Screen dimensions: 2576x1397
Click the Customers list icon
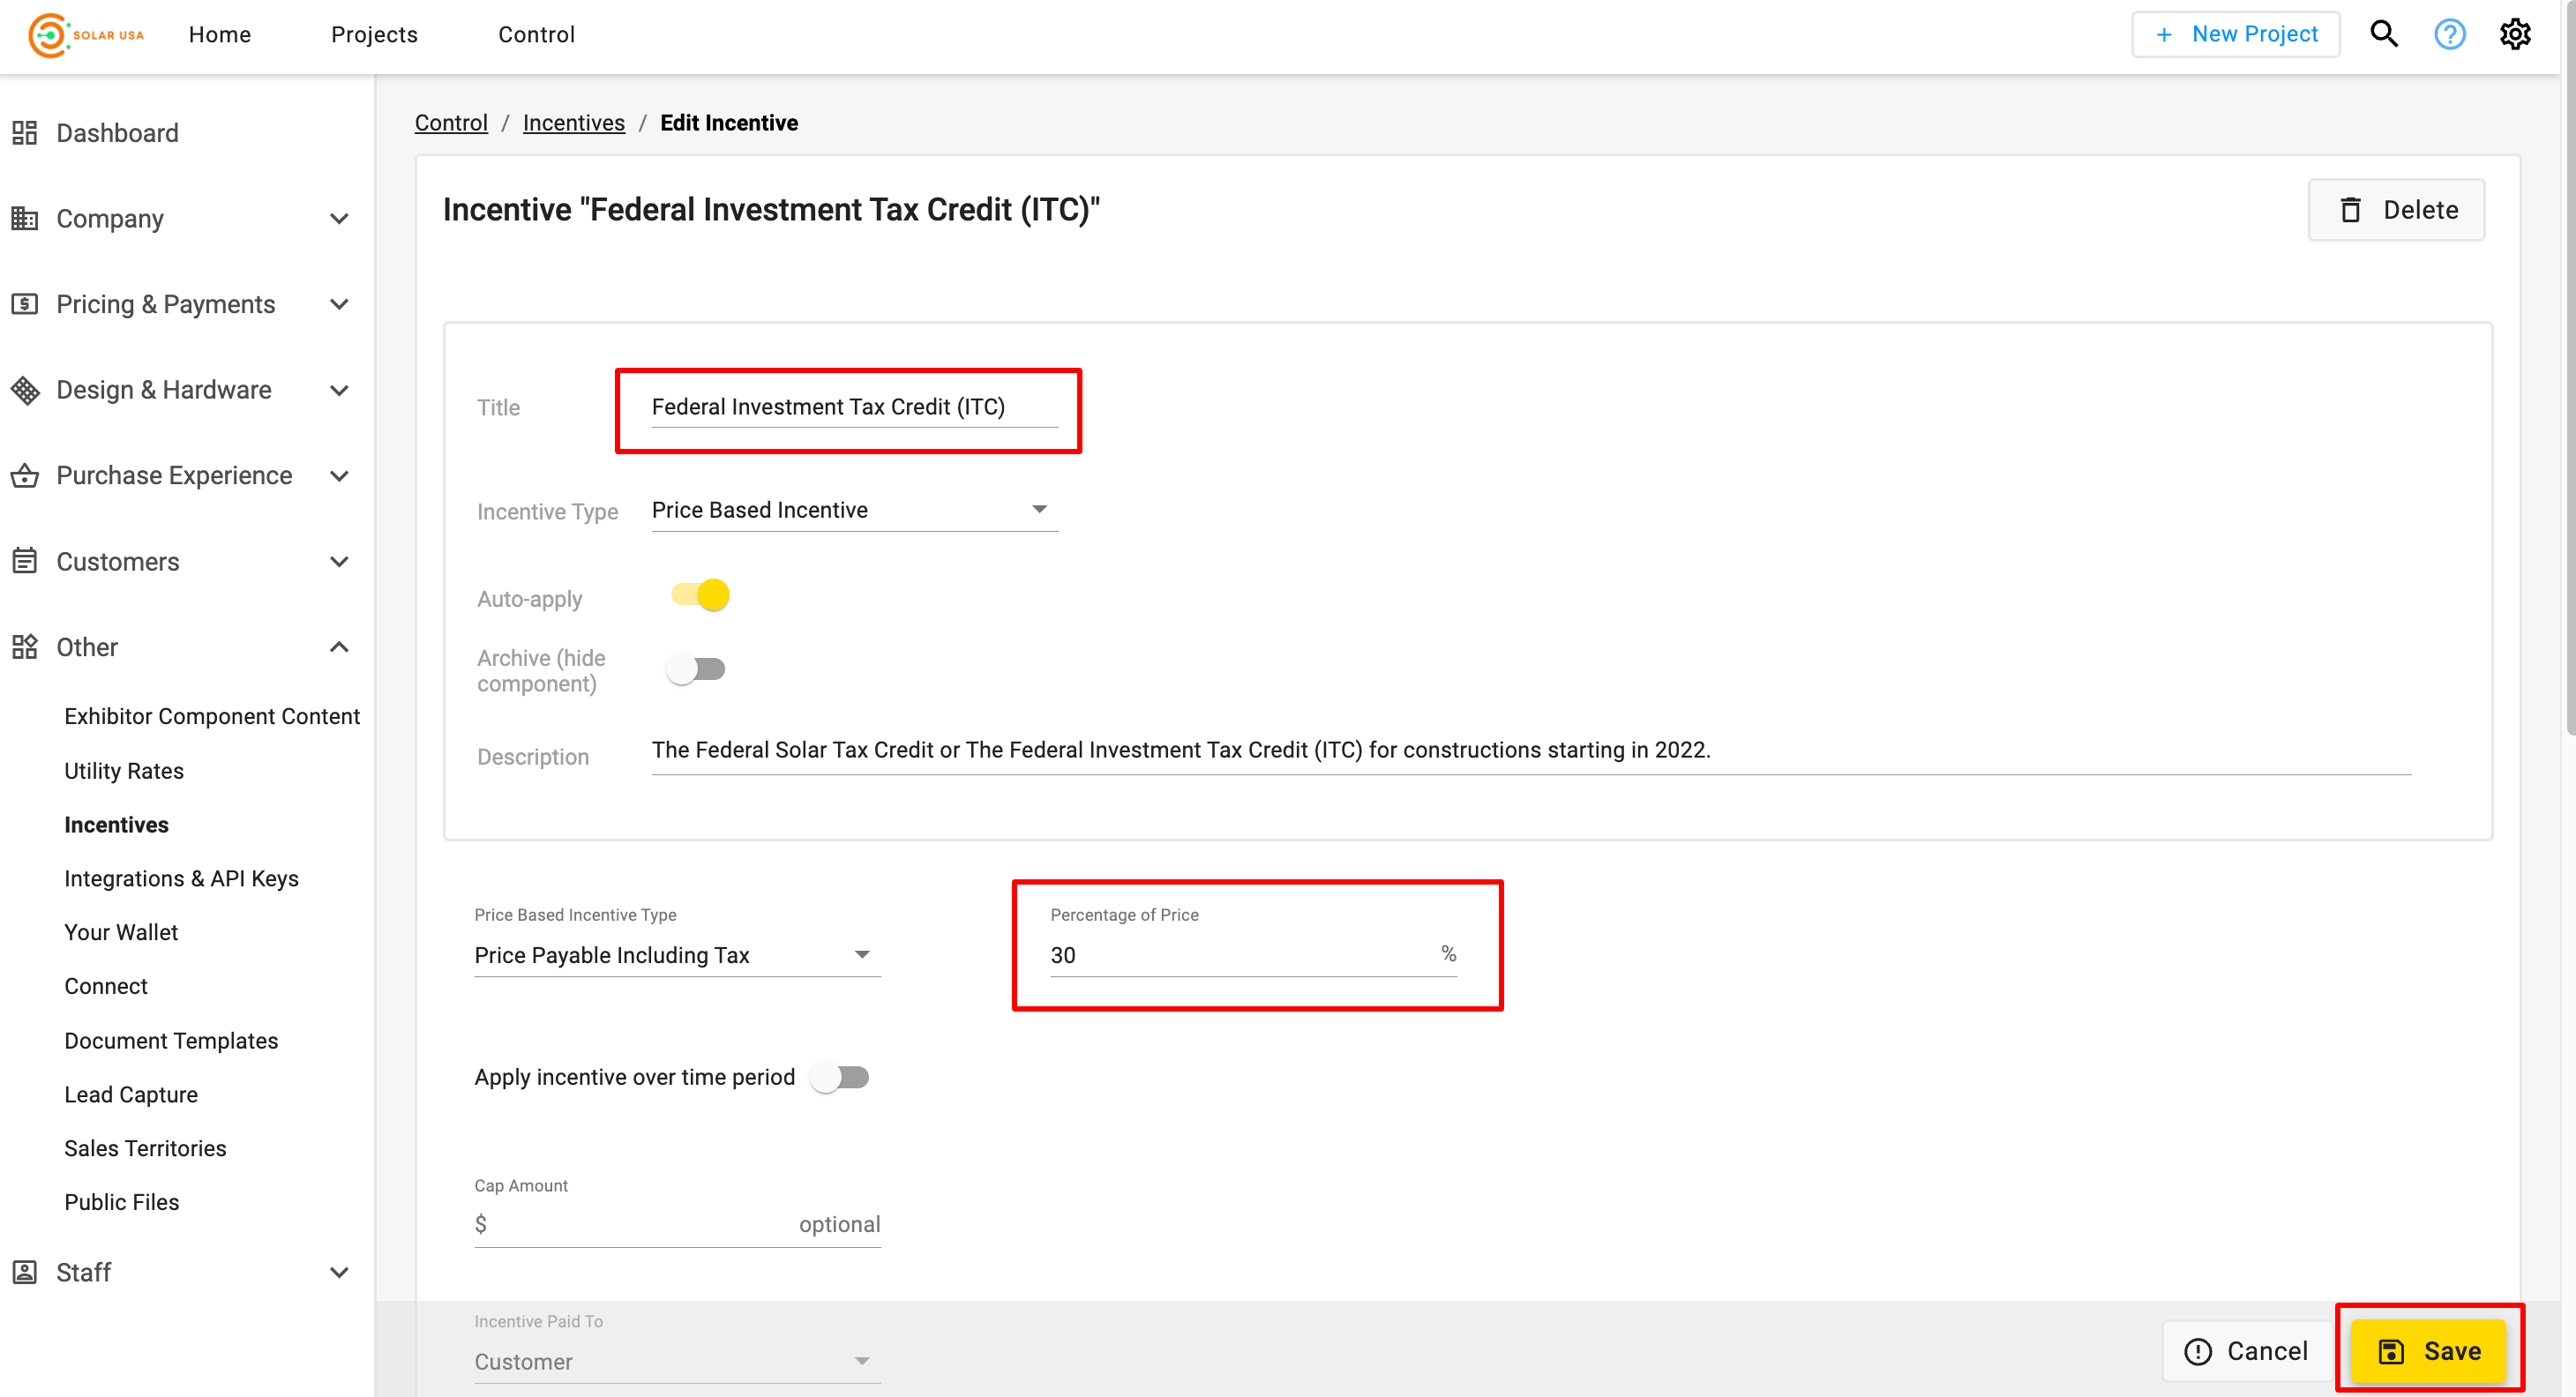click(24, 561)
